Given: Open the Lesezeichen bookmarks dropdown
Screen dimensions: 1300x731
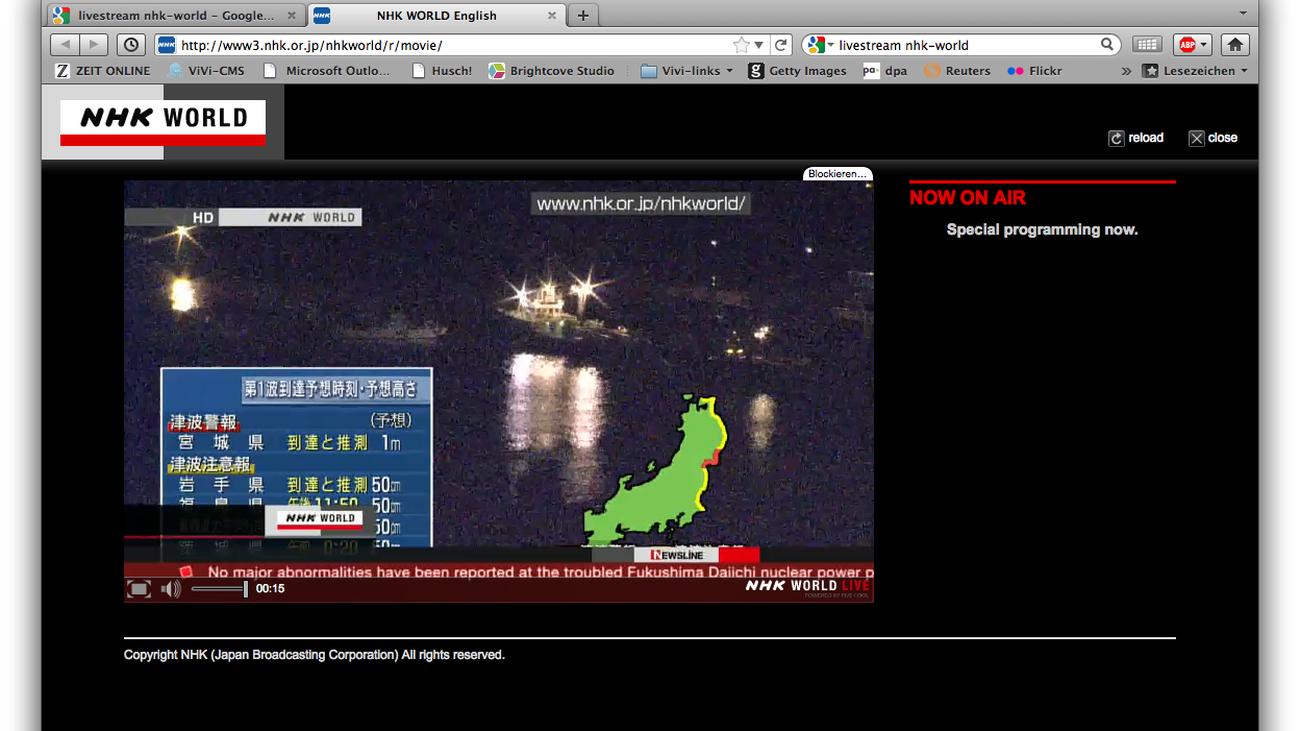Looking at the screenshot, I should (1196, 71).
